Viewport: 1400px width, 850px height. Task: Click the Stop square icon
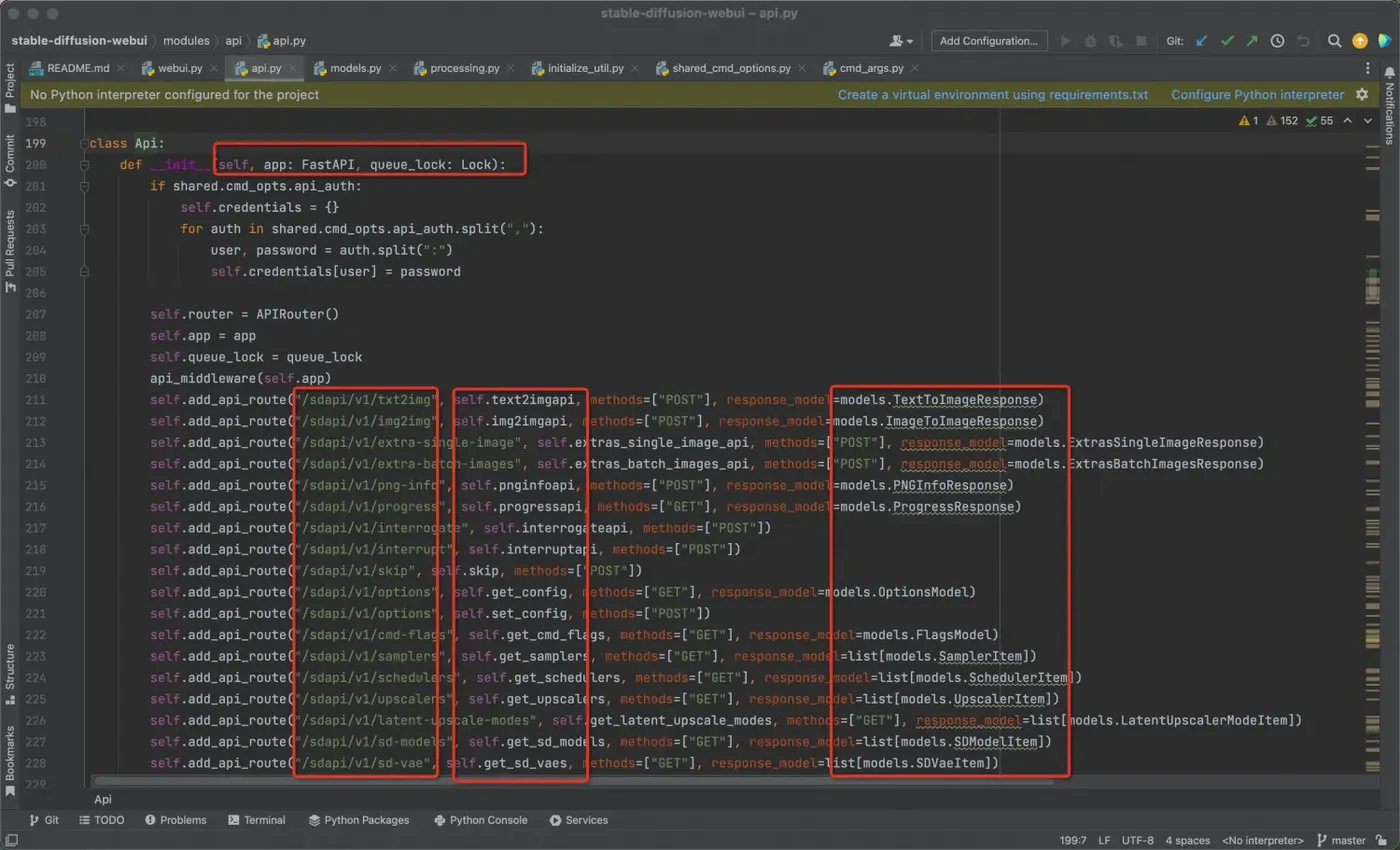click(x=1141, y=41)
